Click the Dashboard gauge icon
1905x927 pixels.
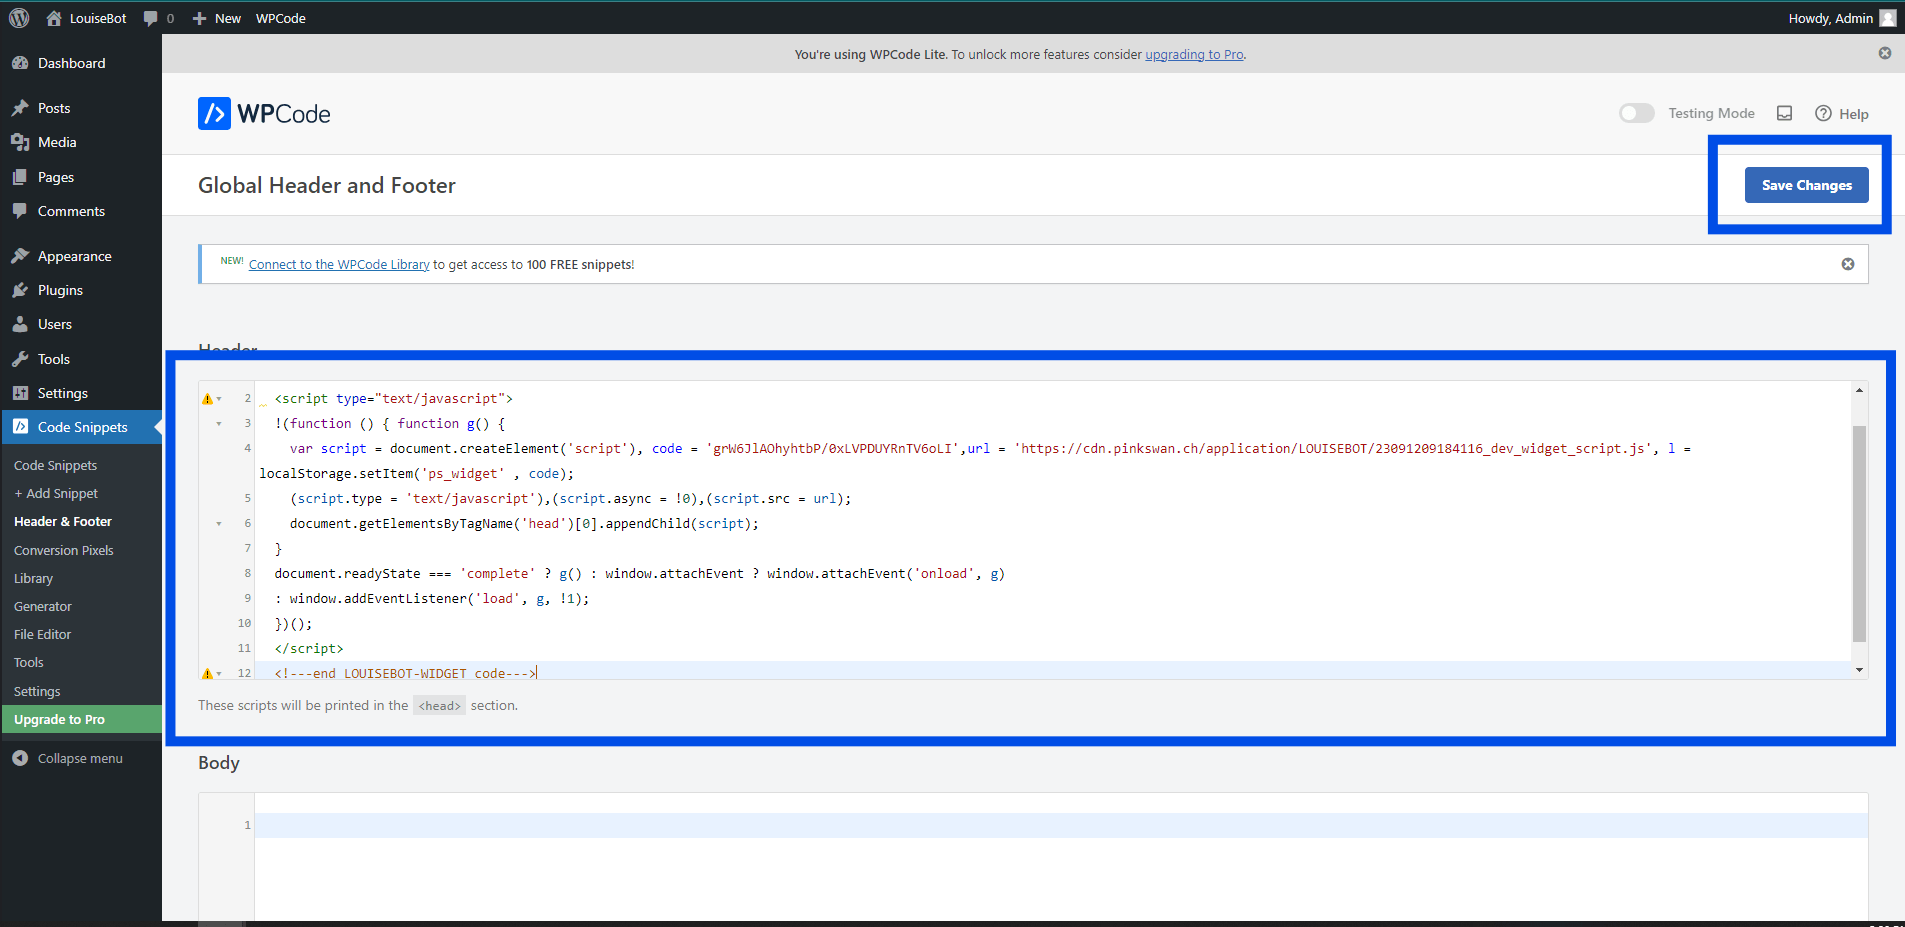pos(20,63)
